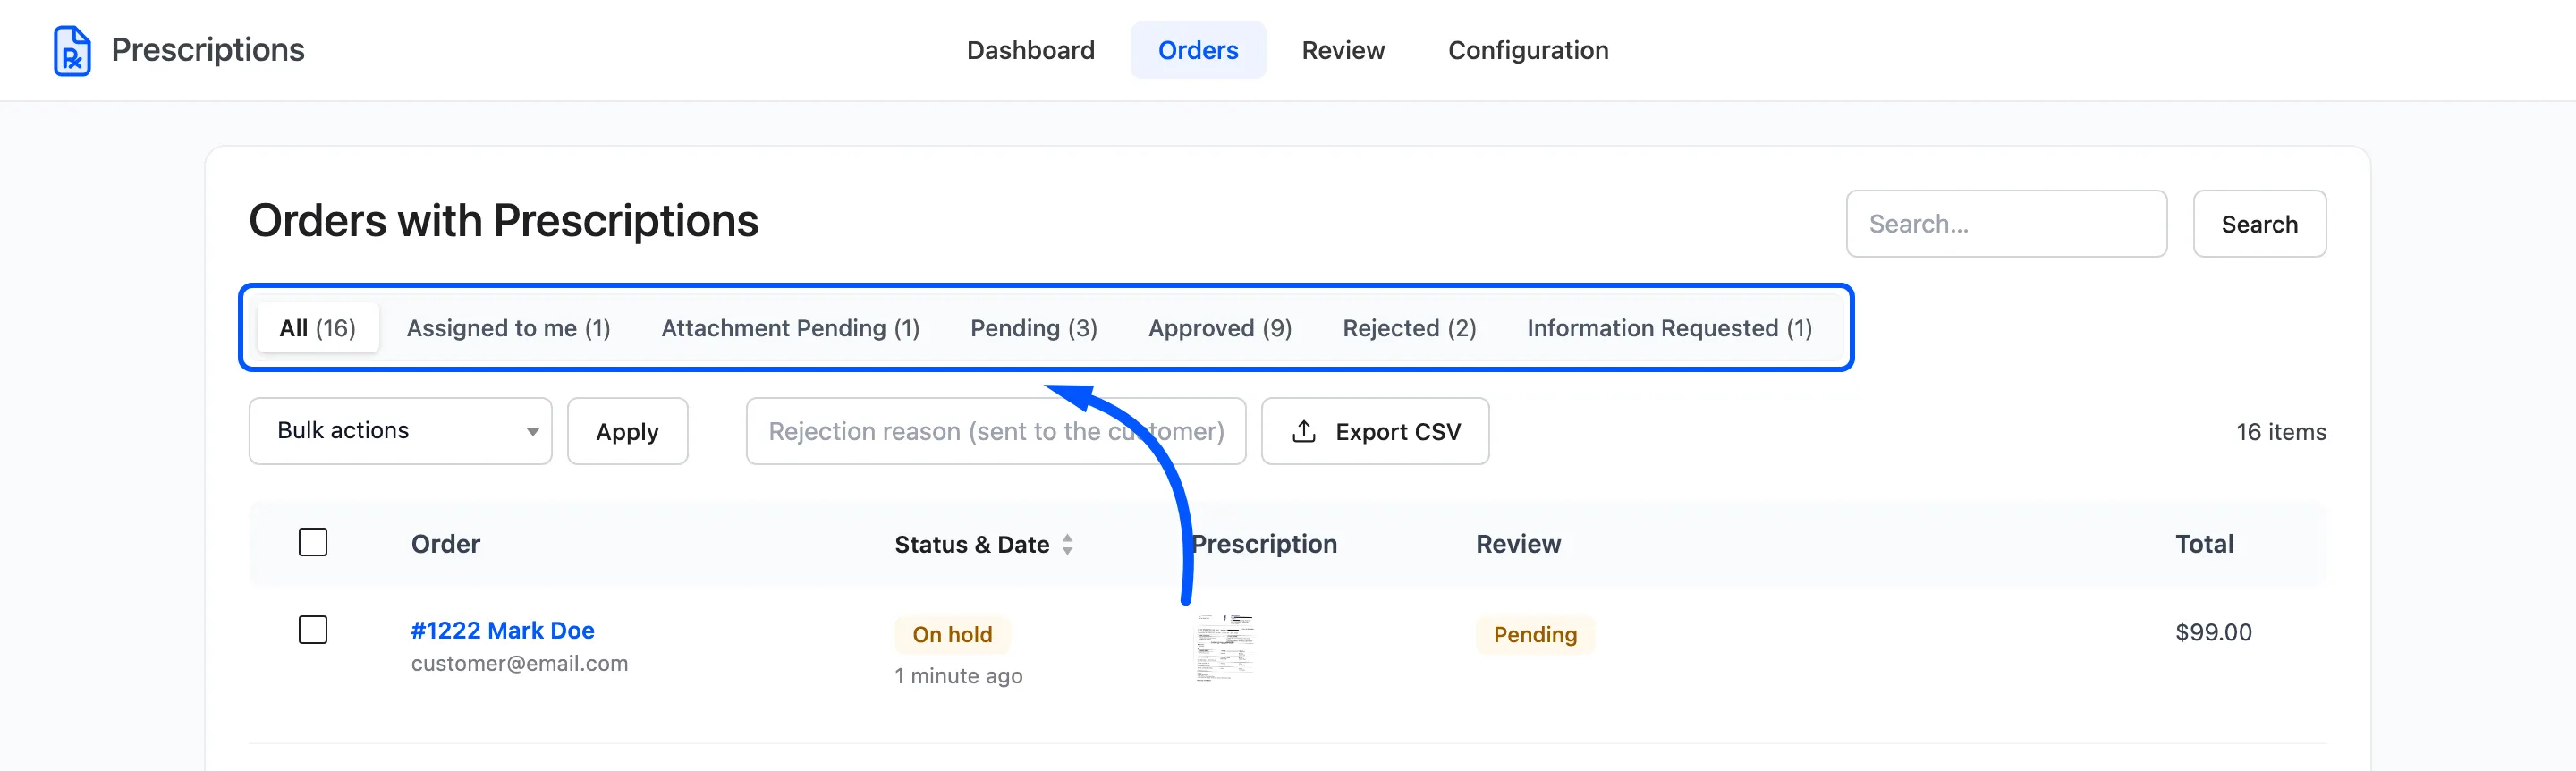Image resolution: width=2576 pixels, height=771 pixels.
Task: Open the Bulk actions dropdown
Action: [400, 431]
